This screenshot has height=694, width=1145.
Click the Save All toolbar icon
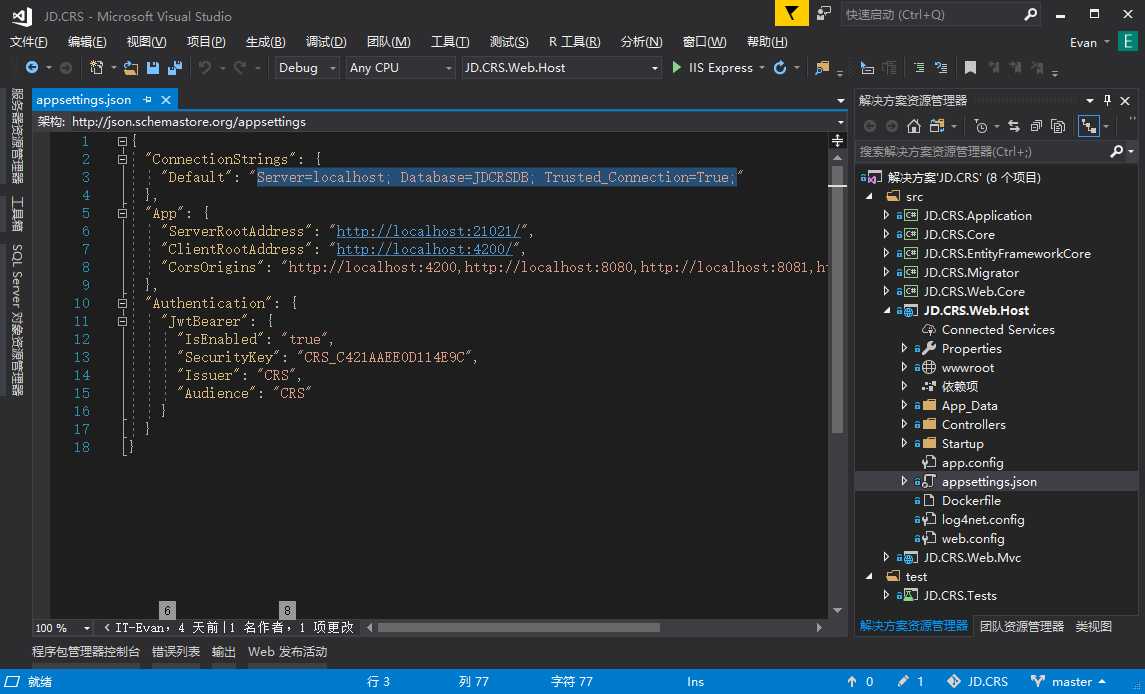click(x=175, y=67)
